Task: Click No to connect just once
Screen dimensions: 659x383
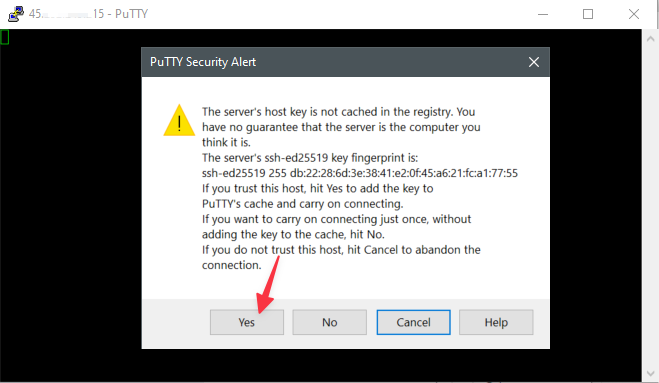Action: click(x=330, y=322)
